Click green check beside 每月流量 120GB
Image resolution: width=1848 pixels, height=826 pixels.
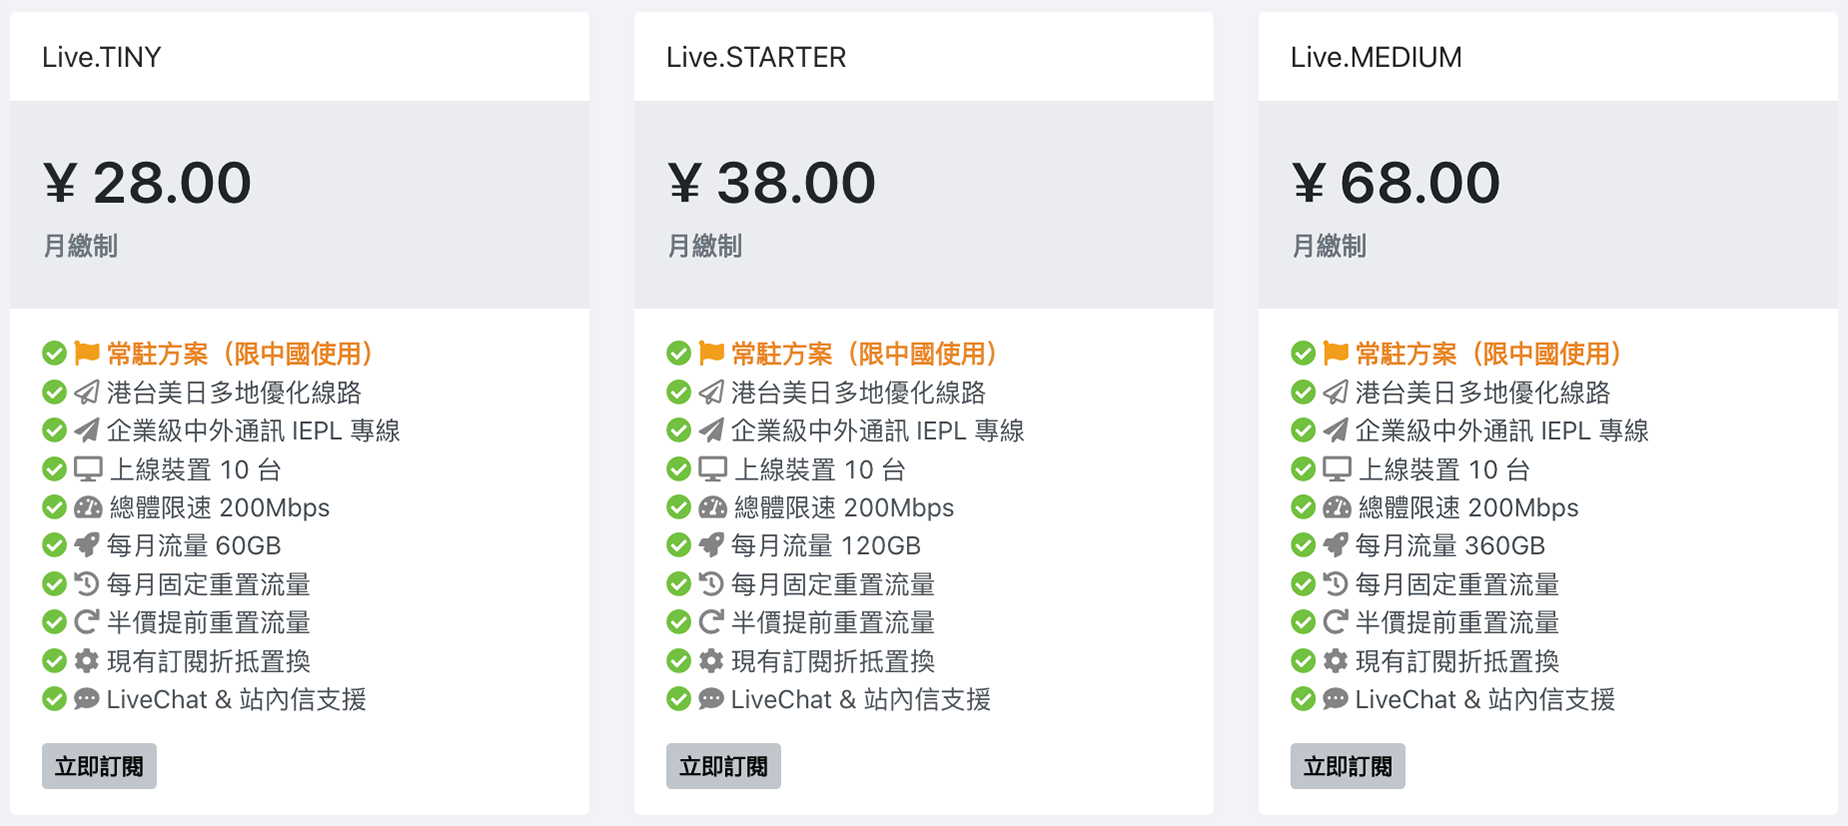678,545
